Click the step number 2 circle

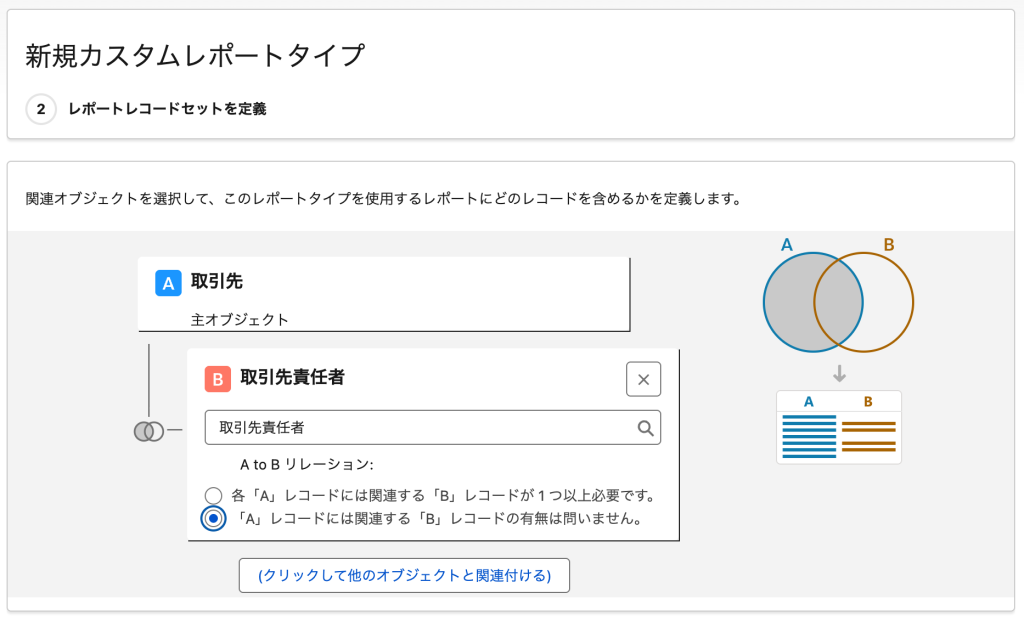pyautogui.click(x=41, y=109)
